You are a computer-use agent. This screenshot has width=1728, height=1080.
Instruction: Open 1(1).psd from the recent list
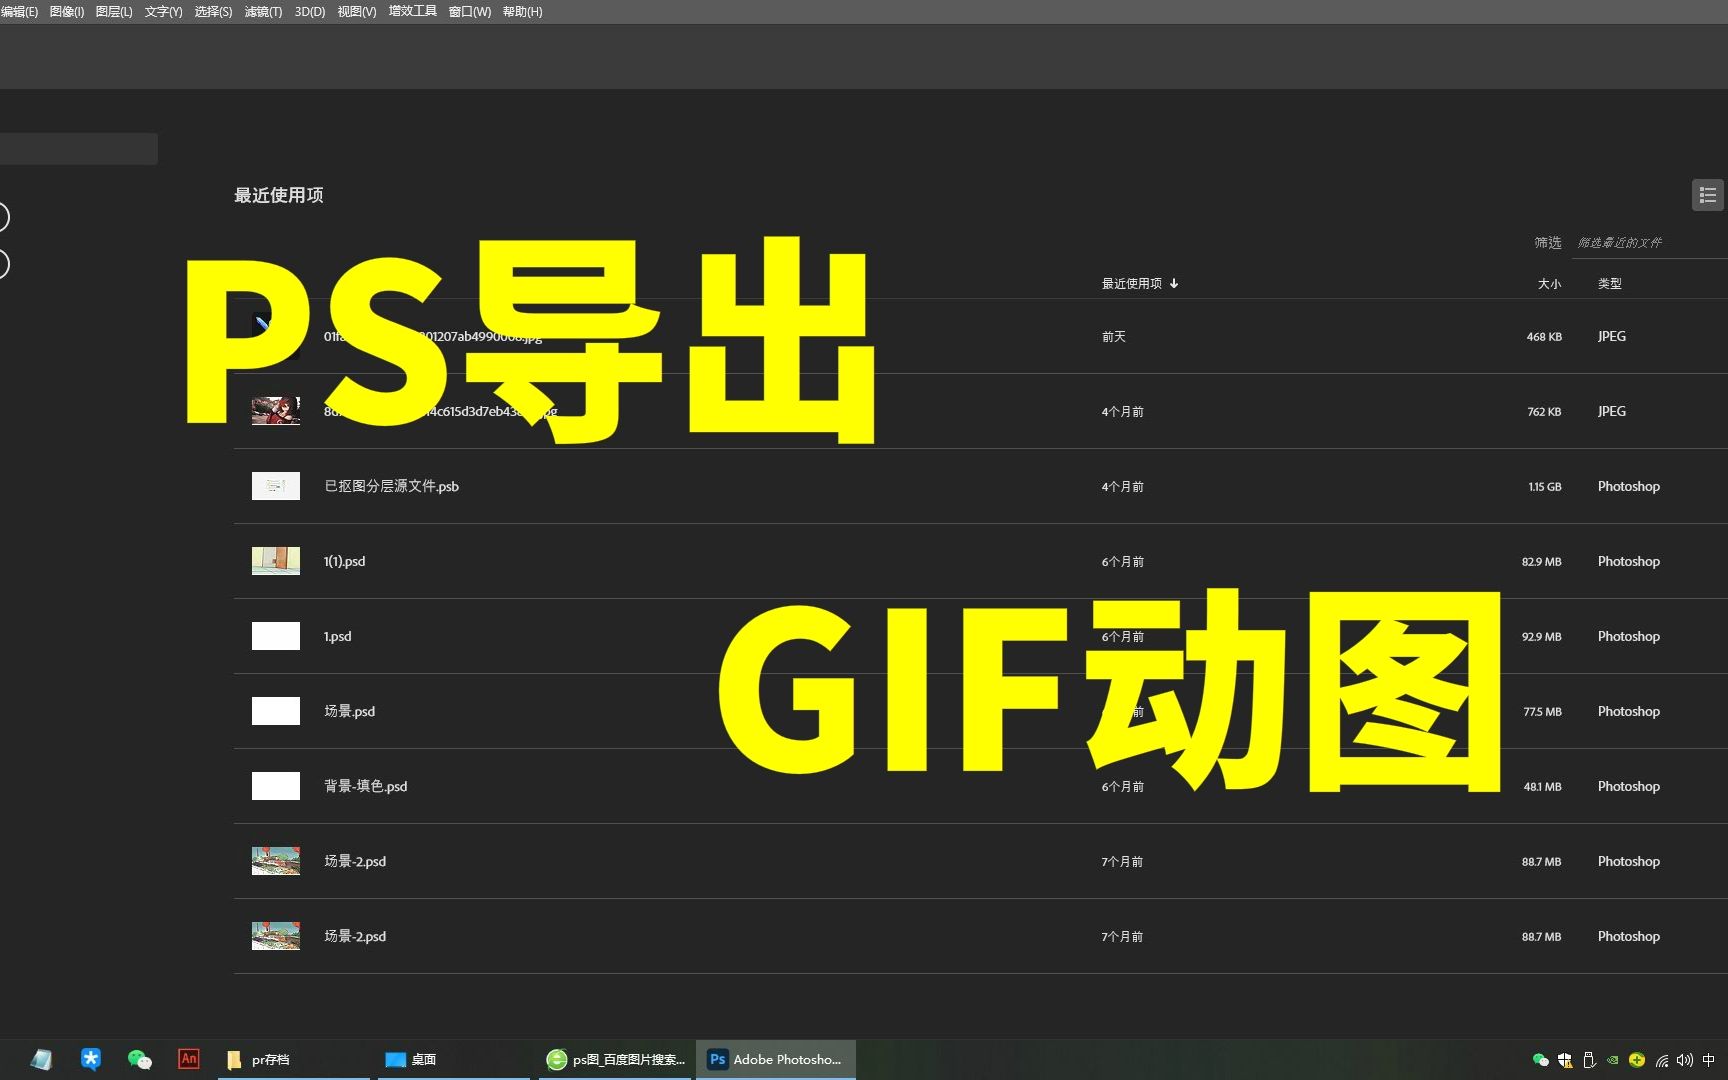tap(344, 561)
